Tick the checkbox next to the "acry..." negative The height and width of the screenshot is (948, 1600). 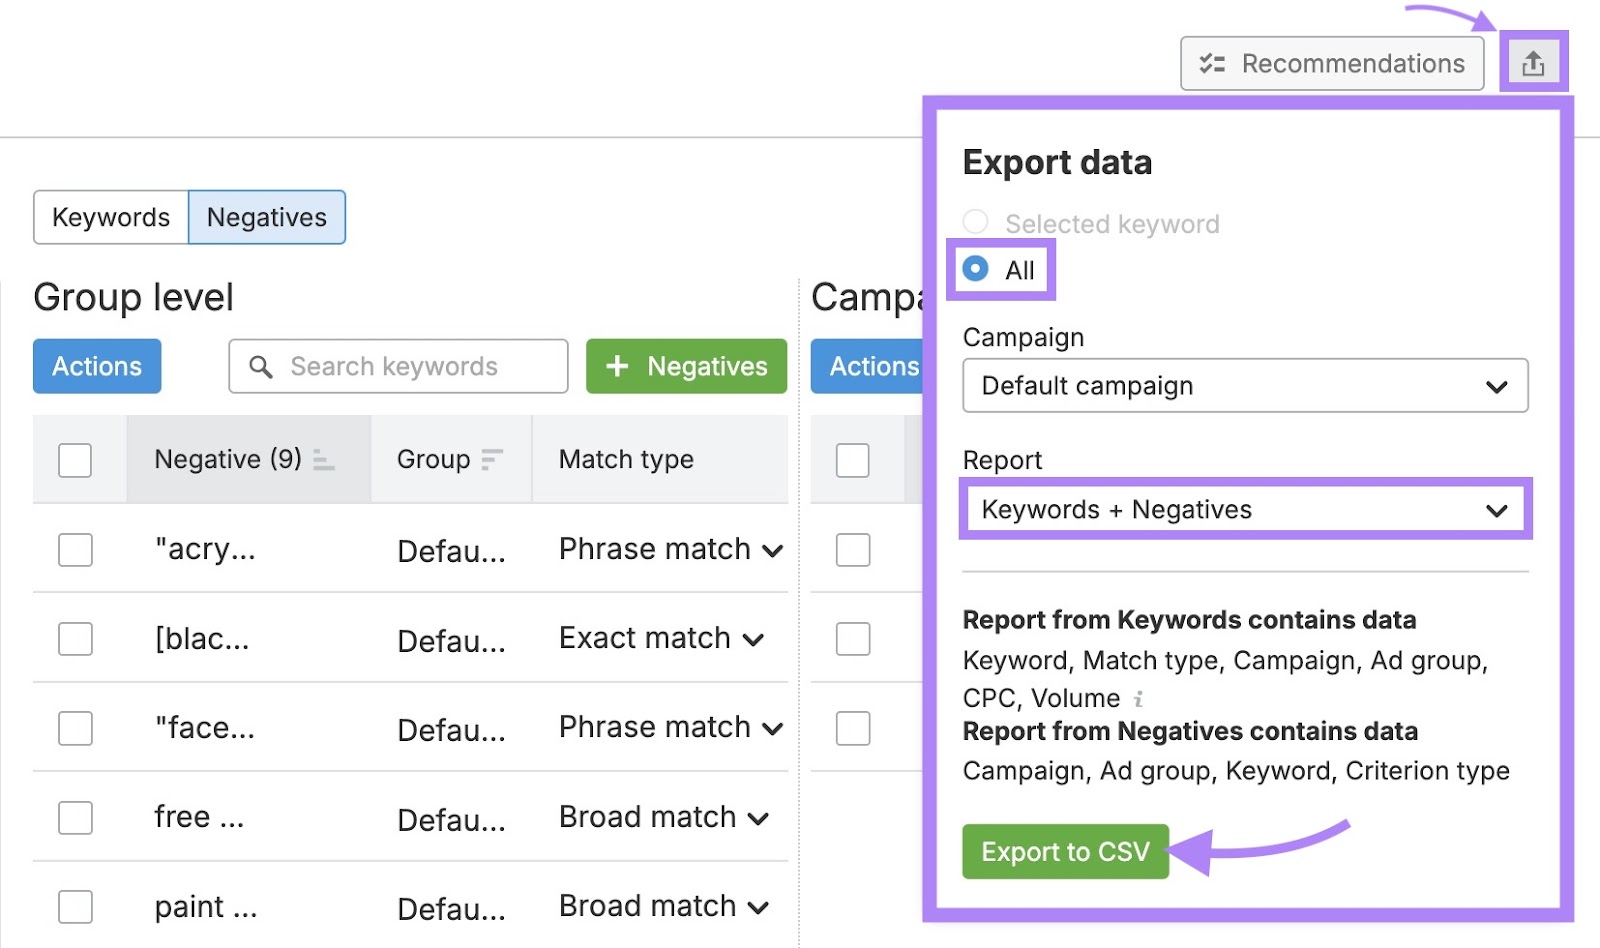[x=75, y=549]
